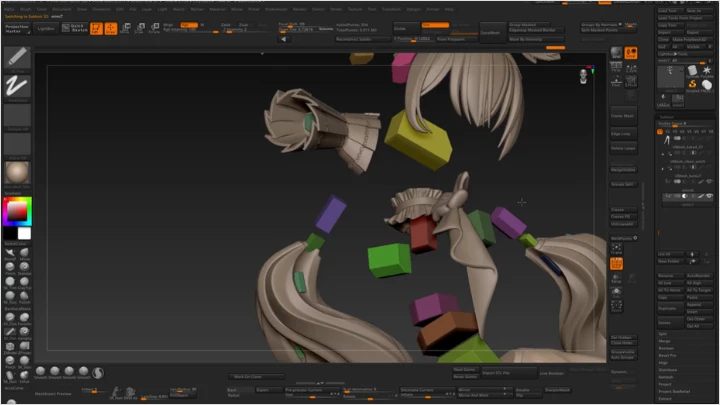The width and height of the screenshot is (720, 405).
Task: Click the head orientation gizmo in viewport
Action: (x=583, y=76)
